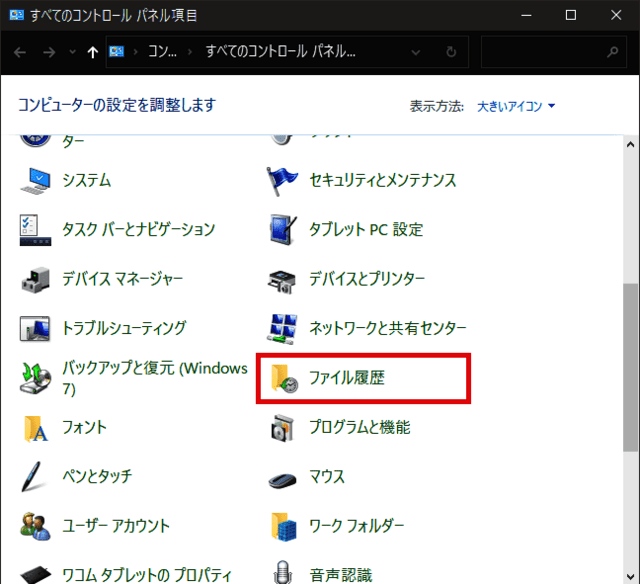Open the recent locations dropdown arrow
The width and height of the screenshot is (640, 584).
coord(70,52)
